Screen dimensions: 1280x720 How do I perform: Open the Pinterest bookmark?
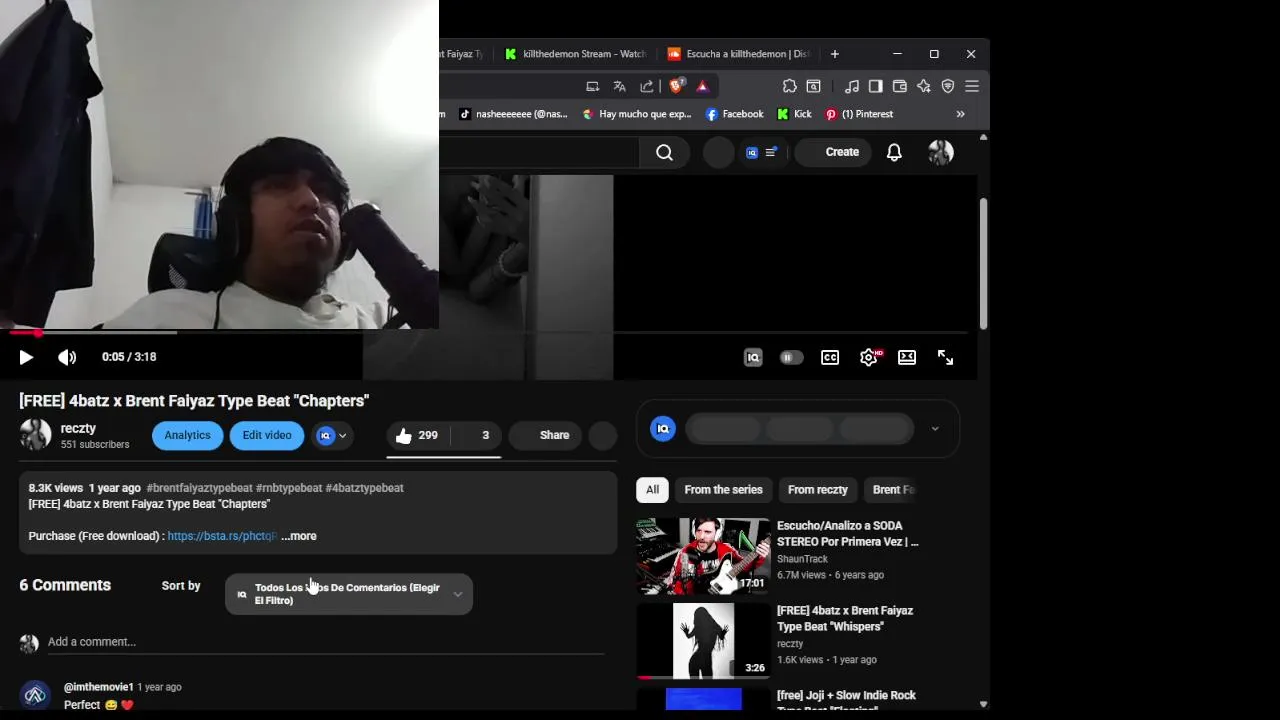click(859, 114)
